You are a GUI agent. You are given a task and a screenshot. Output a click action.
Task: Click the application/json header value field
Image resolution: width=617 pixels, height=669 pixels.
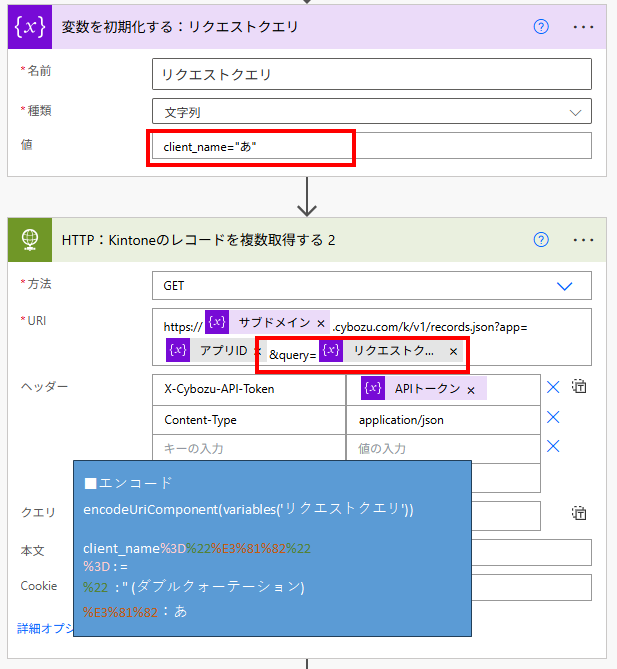pyautogui.click(x=443, y=420)
